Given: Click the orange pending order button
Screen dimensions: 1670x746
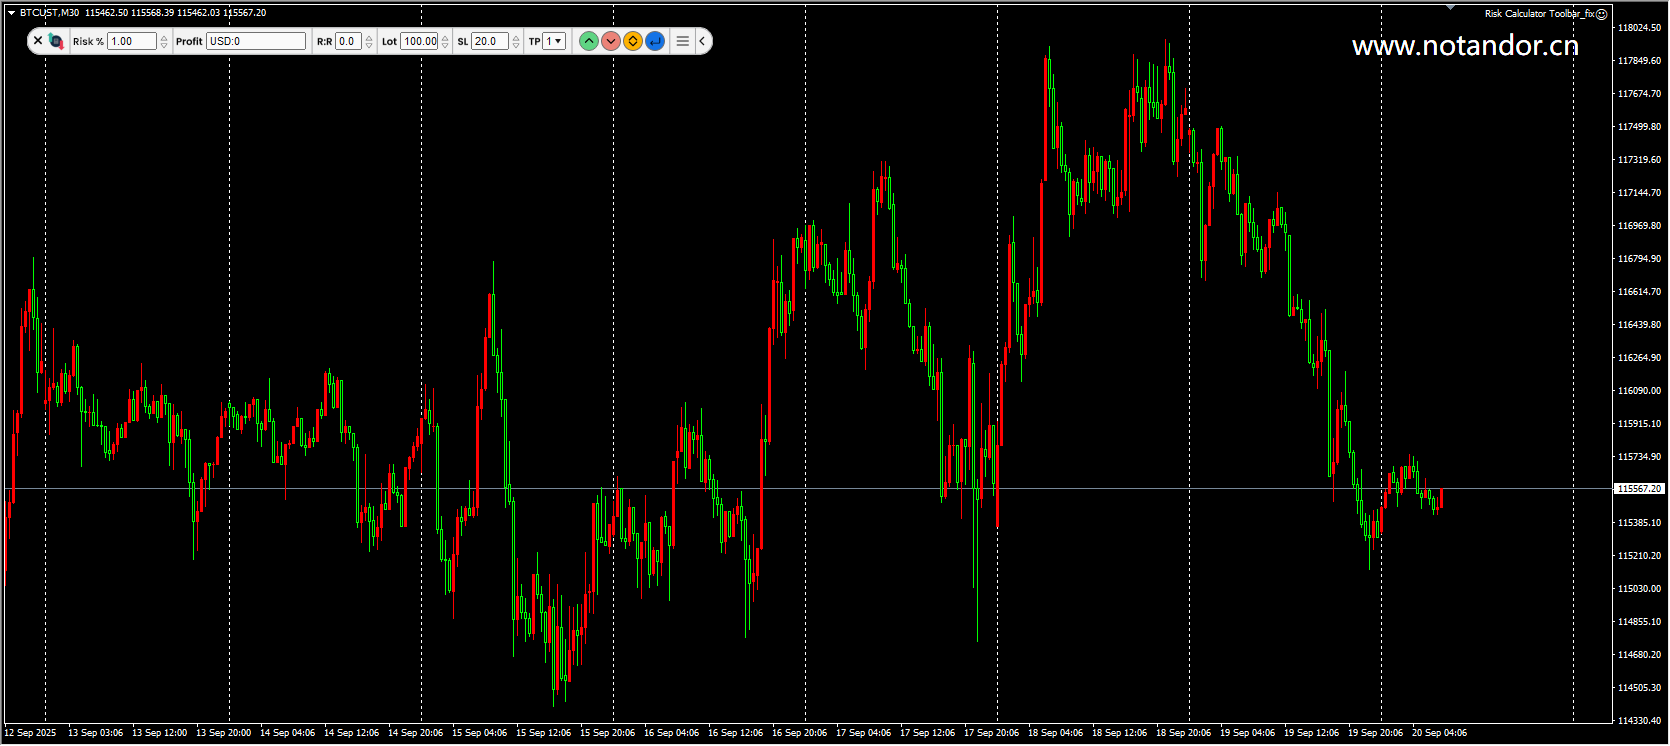Looking at the screenshot, I should pyautogui.click(x=633, y=41).
